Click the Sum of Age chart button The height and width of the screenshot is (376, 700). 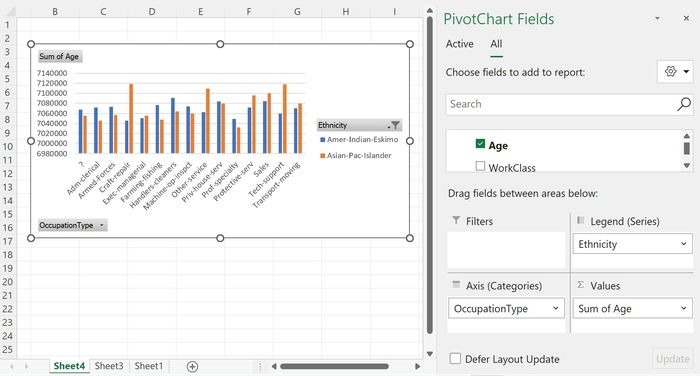59,57
